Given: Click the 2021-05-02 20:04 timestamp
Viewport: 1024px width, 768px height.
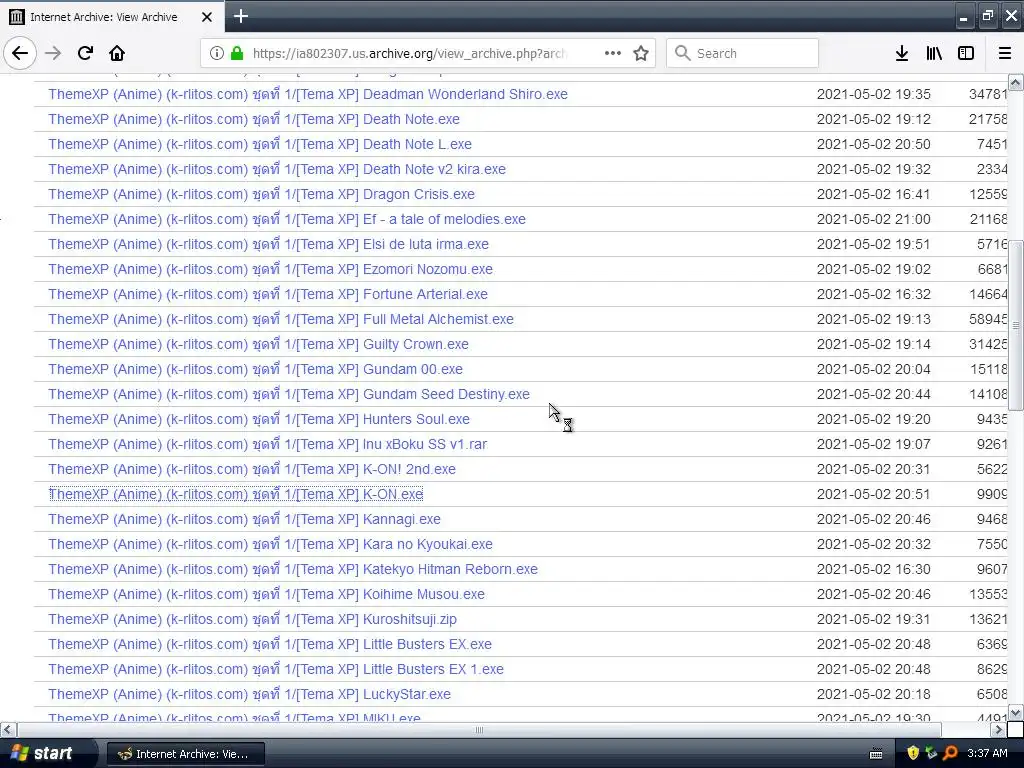Looking at the screenshot, I should [873, 369].
